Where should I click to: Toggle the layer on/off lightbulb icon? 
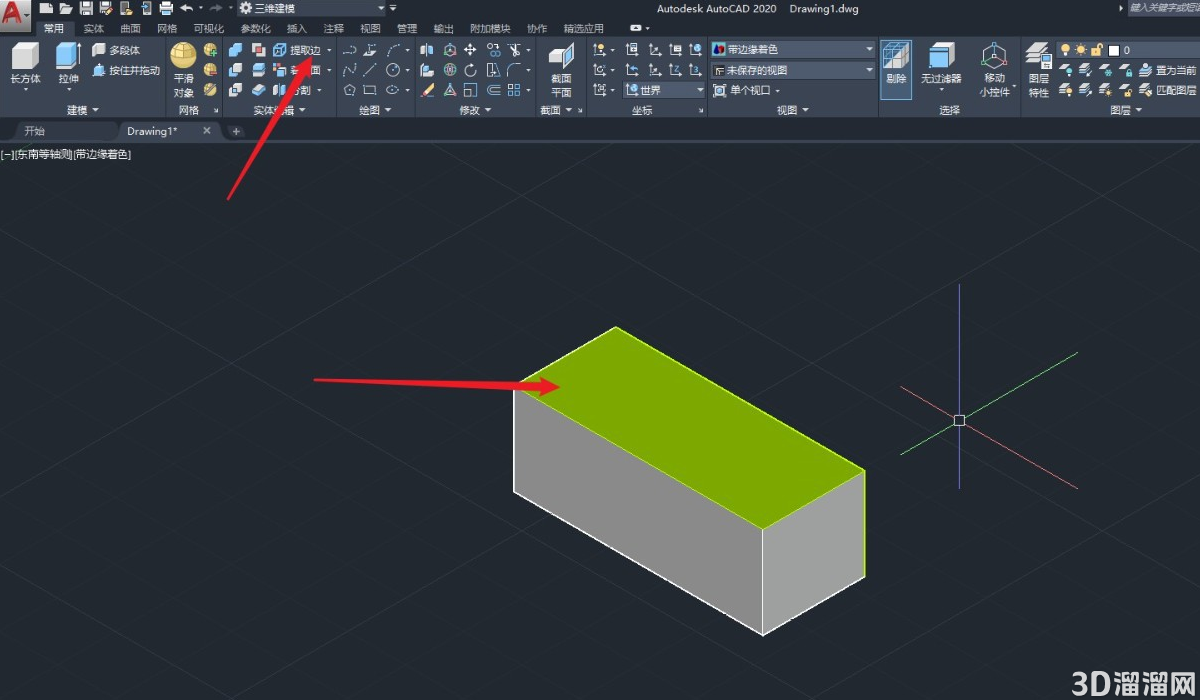point(1065,50)
